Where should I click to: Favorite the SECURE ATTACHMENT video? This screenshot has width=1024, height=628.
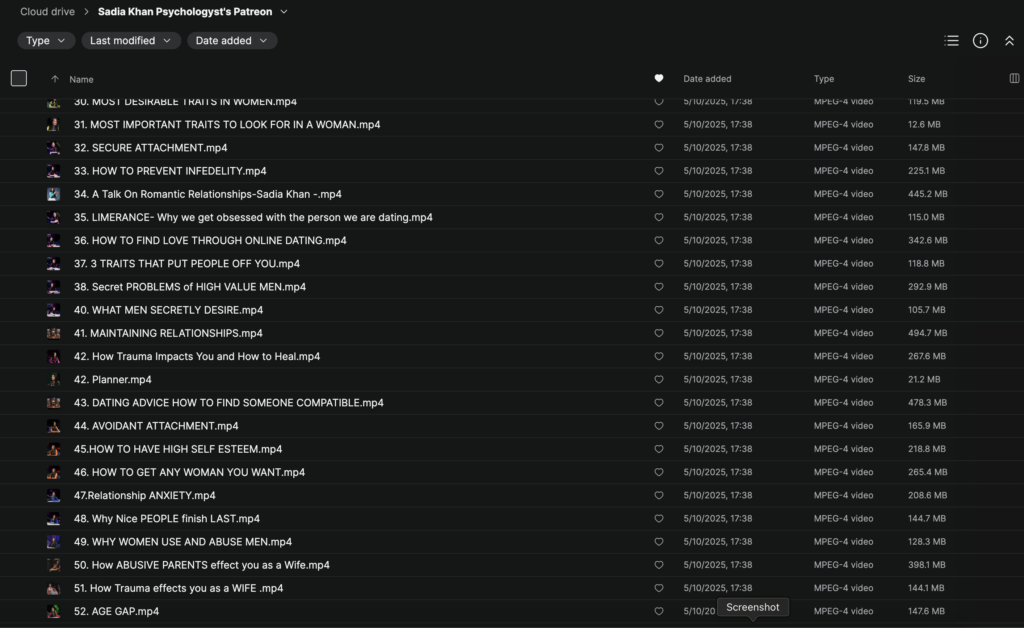coord(658,148)
